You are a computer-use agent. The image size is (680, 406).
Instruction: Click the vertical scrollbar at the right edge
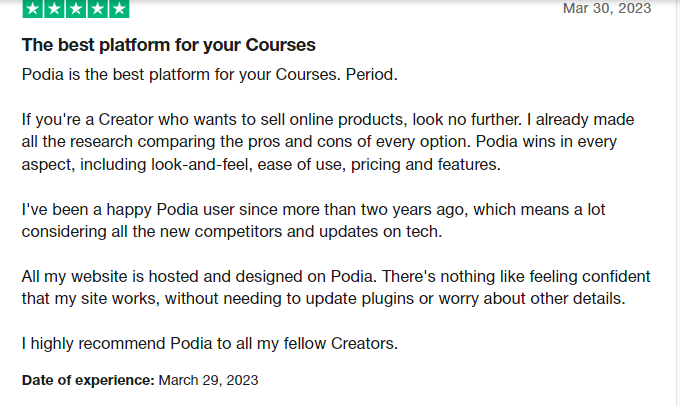coord(677,203)
